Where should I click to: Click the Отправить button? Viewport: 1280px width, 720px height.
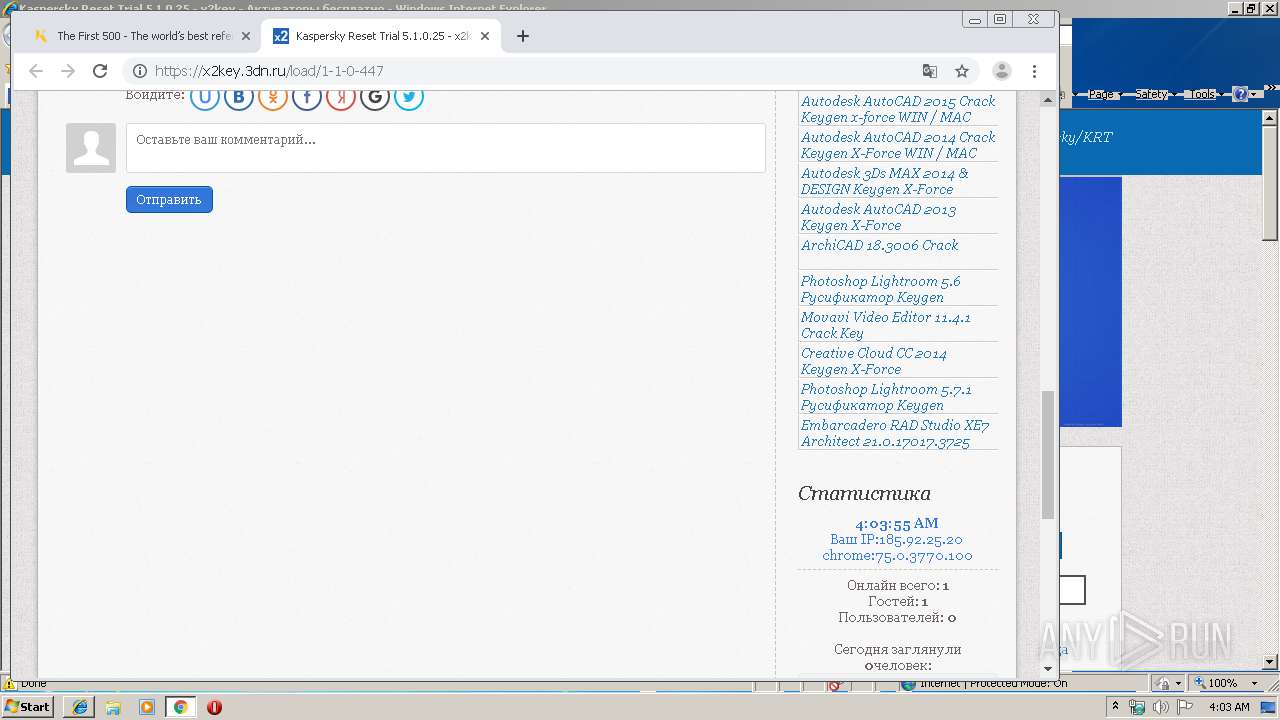[169, 199]
